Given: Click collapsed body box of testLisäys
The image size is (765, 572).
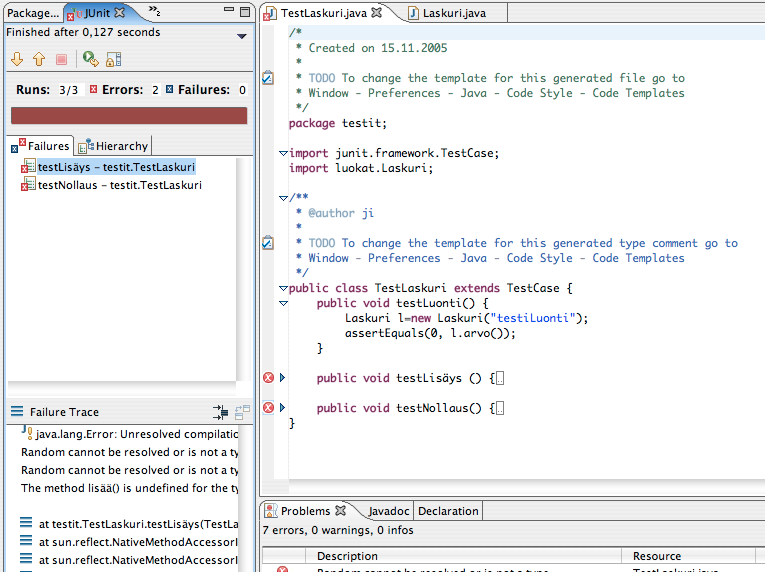Looking at the screenshot, I should point(500,378).
